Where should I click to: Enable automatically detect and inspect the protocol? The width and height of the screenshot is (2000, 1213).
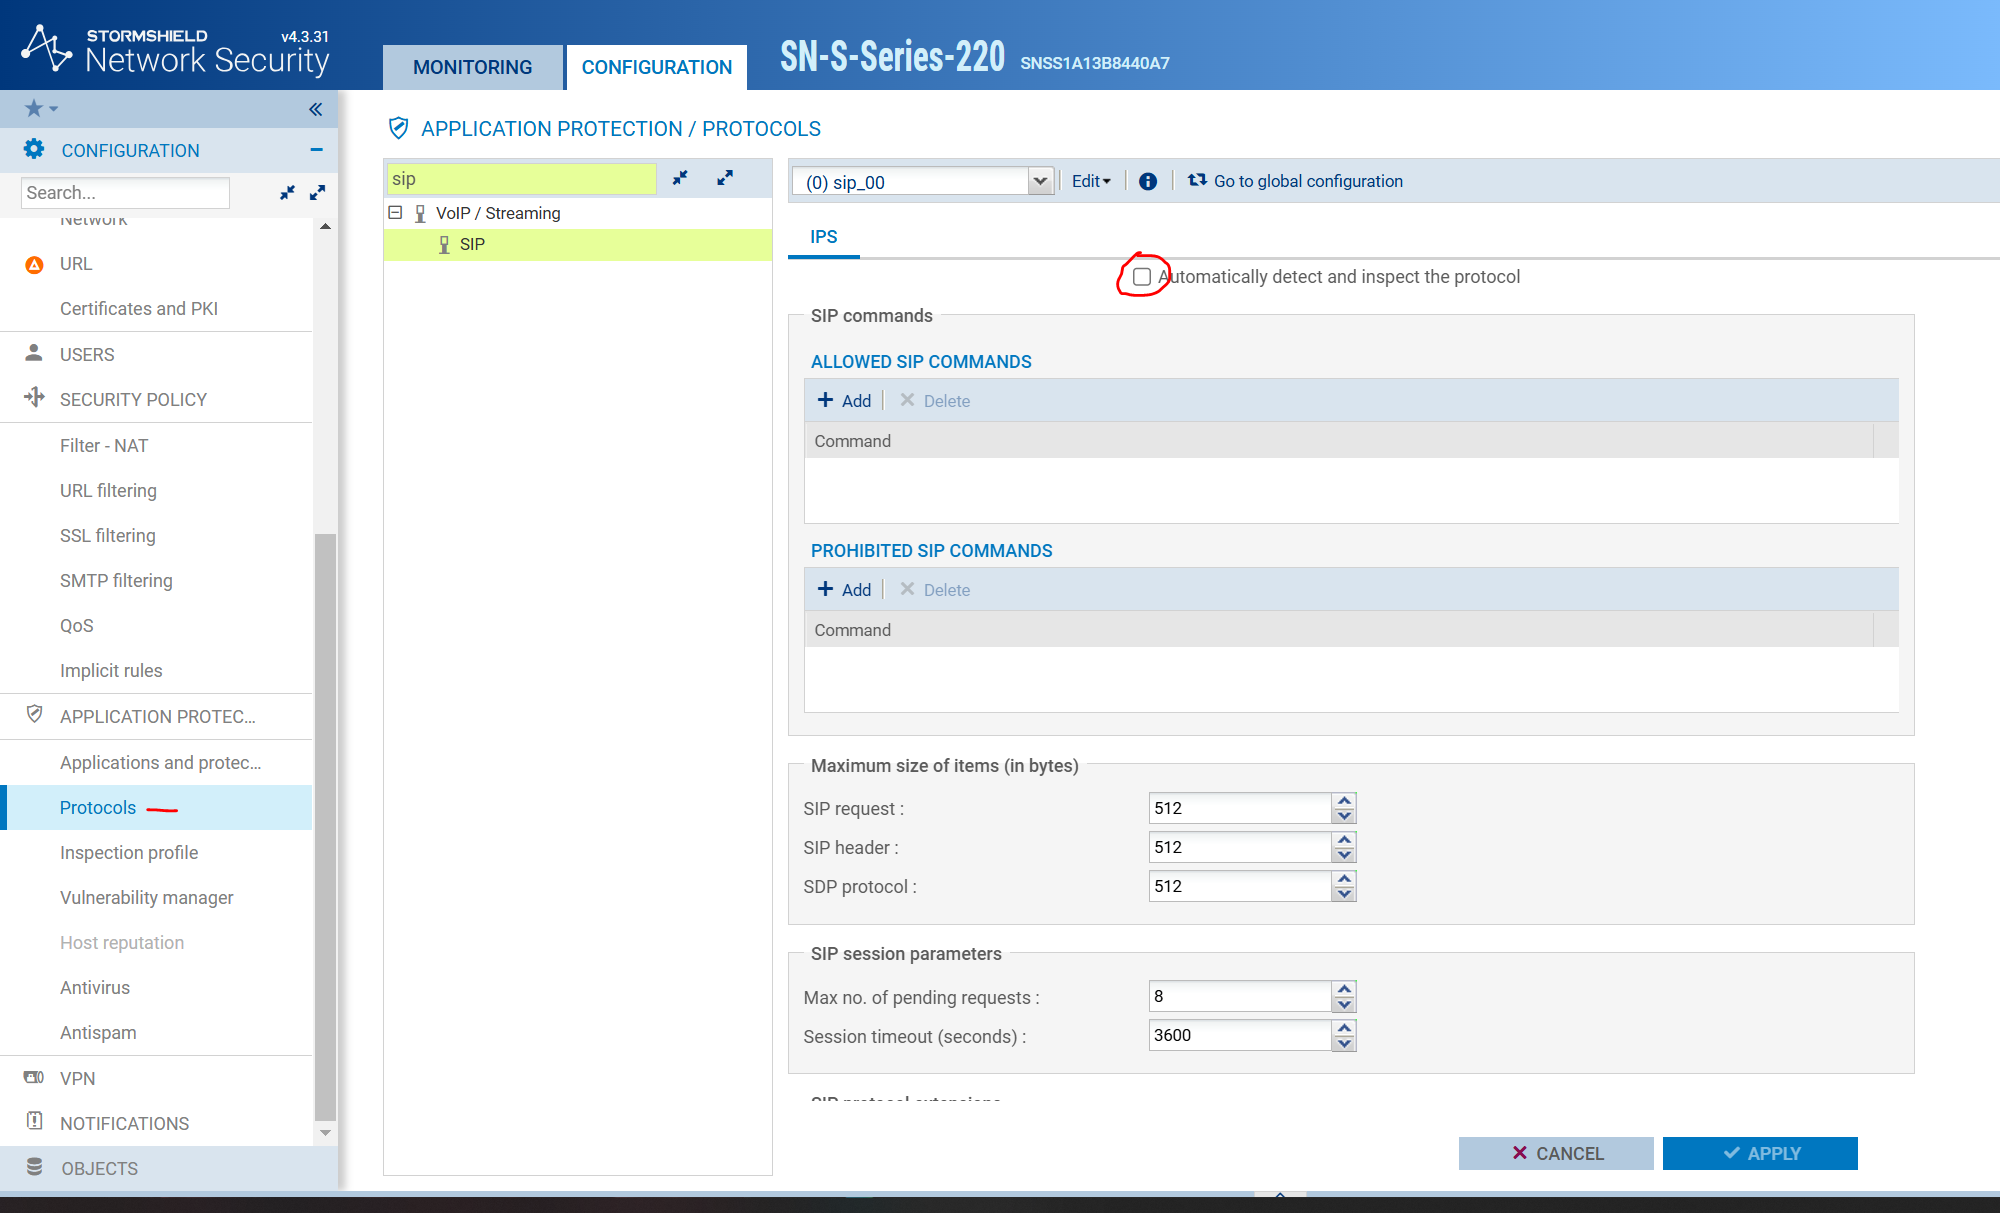[x=1142, y=277]
